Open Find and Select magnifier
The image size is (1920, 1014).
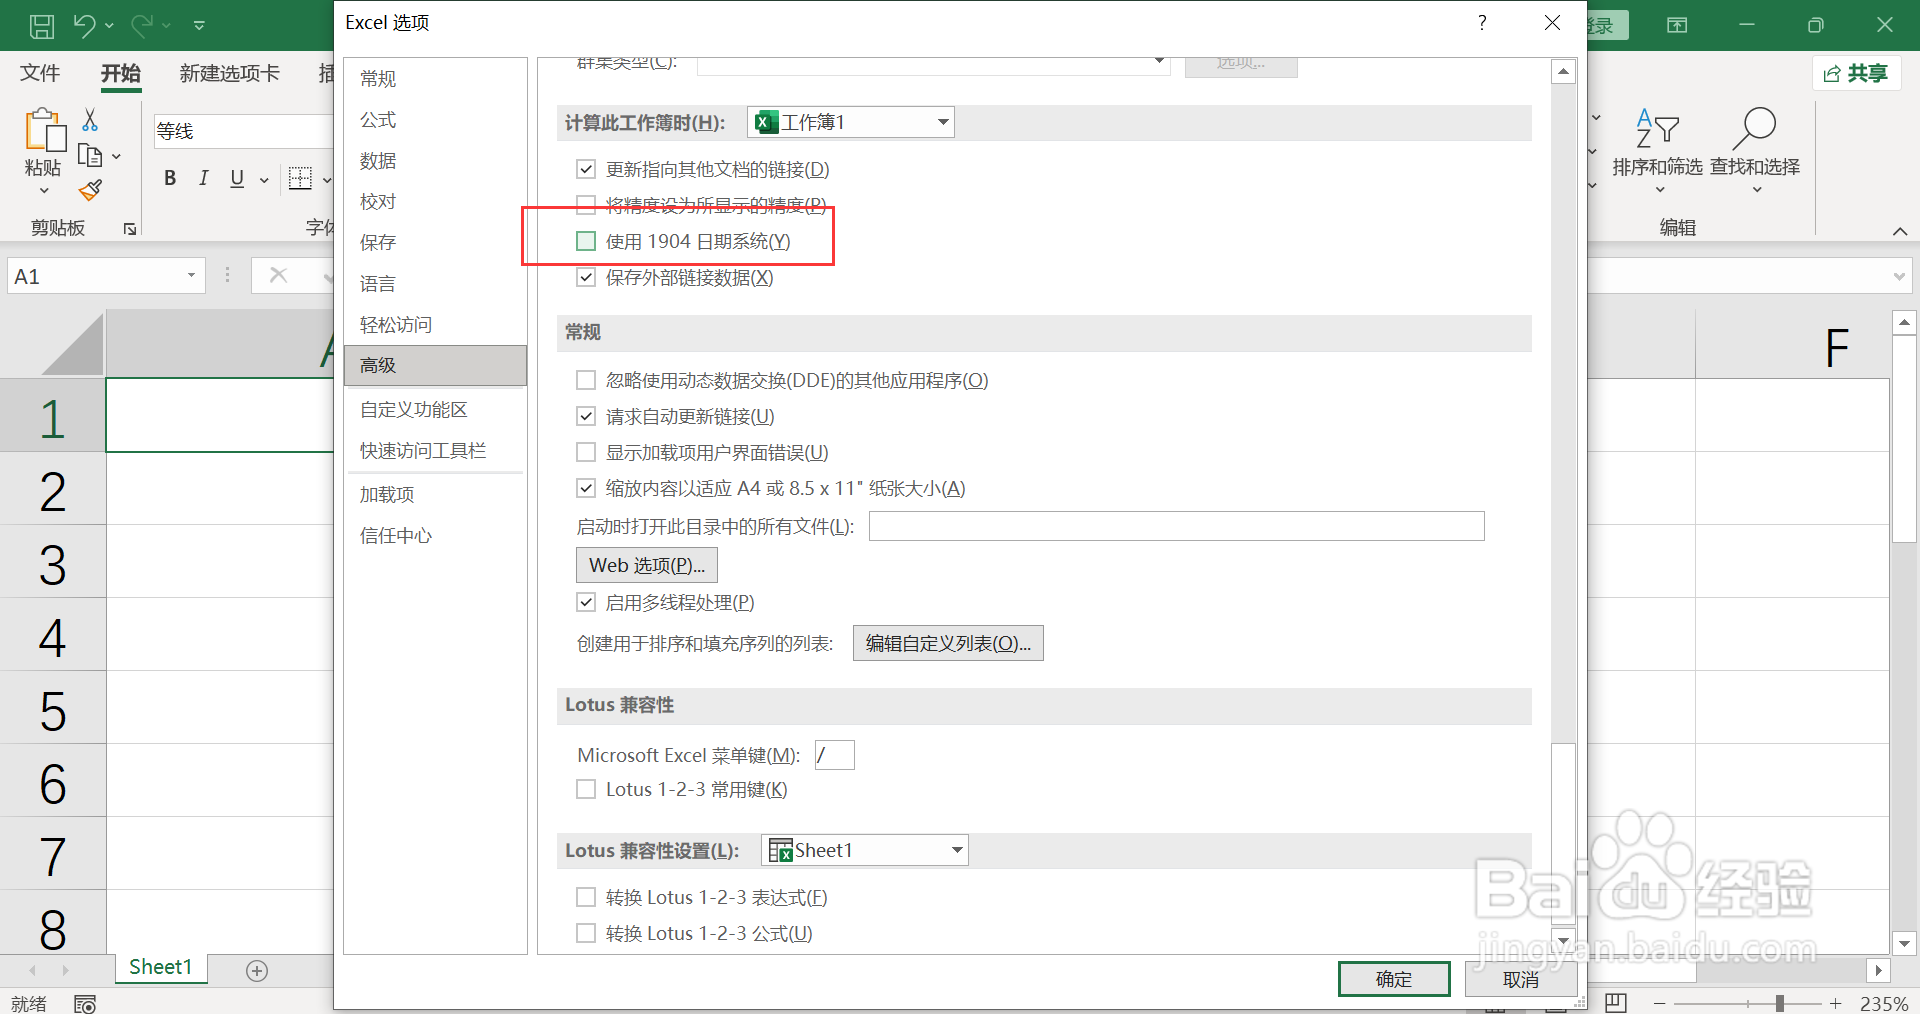[x=1755, y=150]
